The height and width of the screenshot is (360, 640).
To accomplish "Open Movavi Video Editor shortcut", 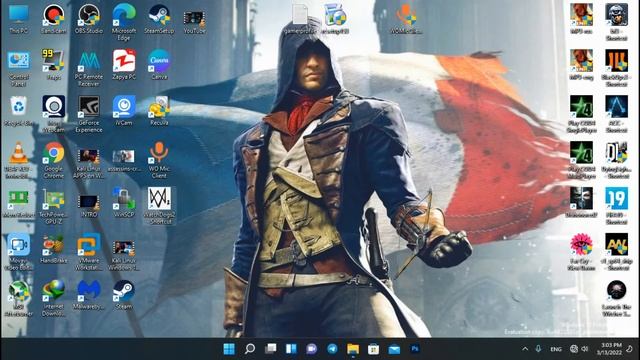I will tap(18, 252).
